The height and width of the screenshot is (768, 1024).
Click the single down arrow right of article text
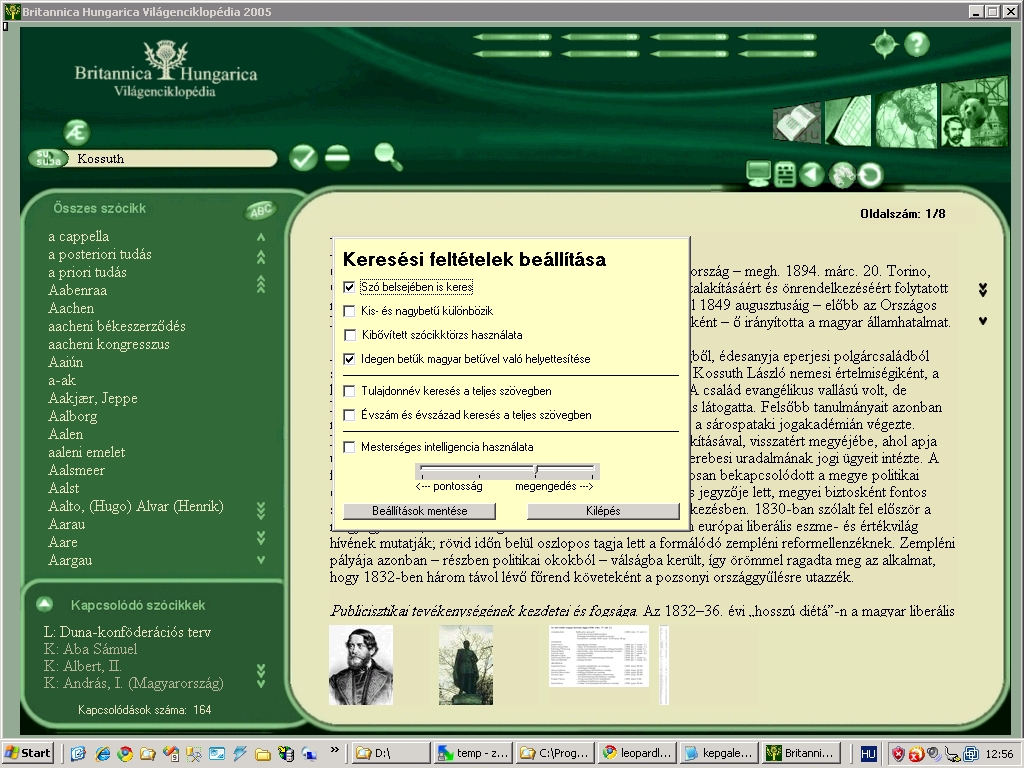[x=983, y=321]
